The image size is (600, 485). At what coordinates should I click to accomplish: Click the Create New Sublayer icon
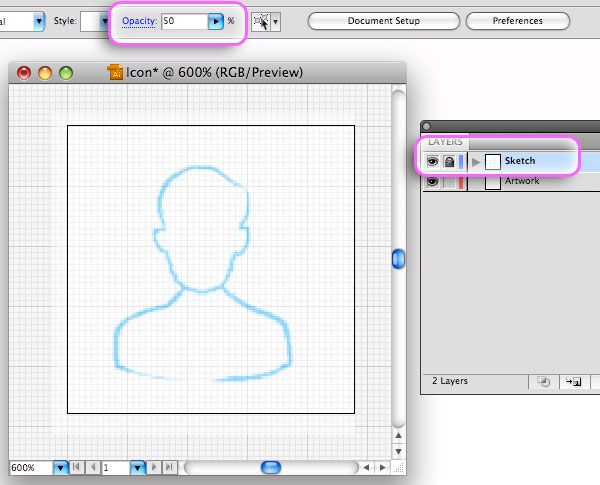pyautogui.click(x=574, y=382)
